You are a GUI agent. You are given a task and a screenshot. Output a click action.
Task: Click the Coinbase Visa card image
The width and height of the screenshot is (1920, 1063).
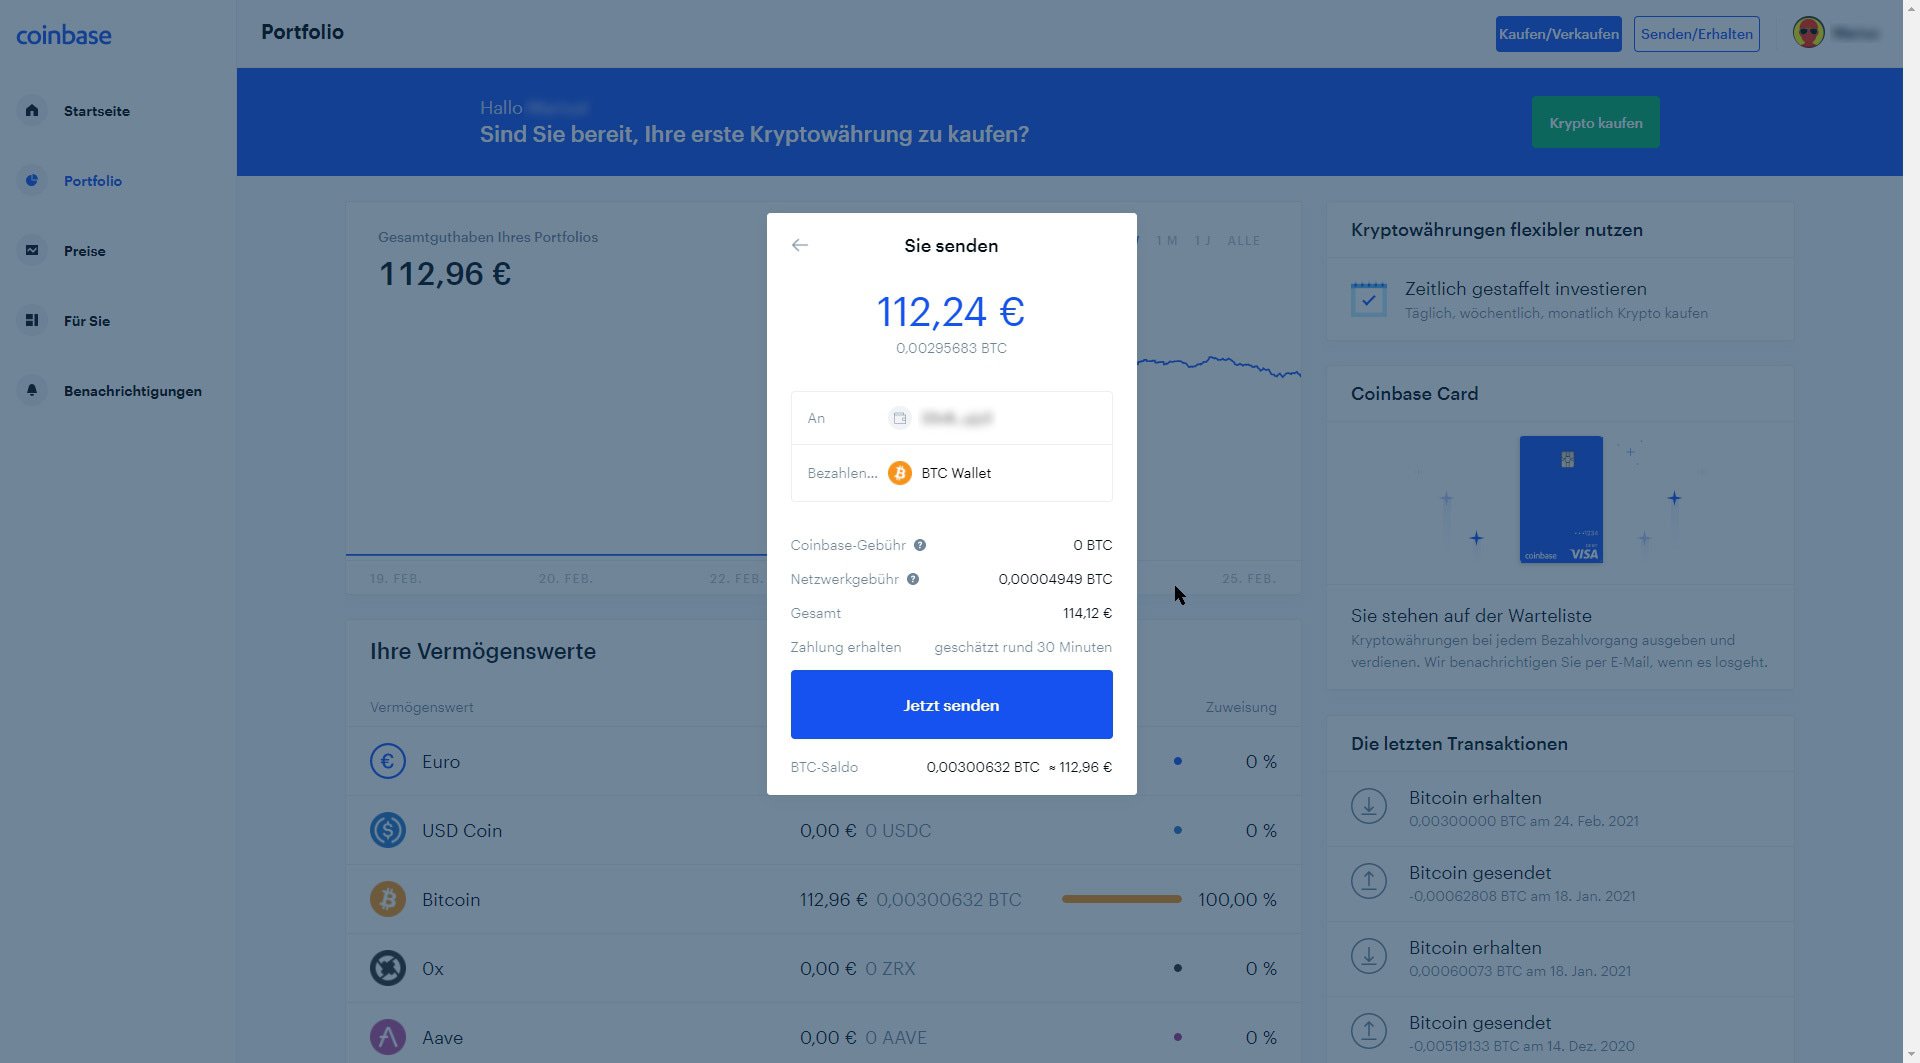tap(1561, 499)
